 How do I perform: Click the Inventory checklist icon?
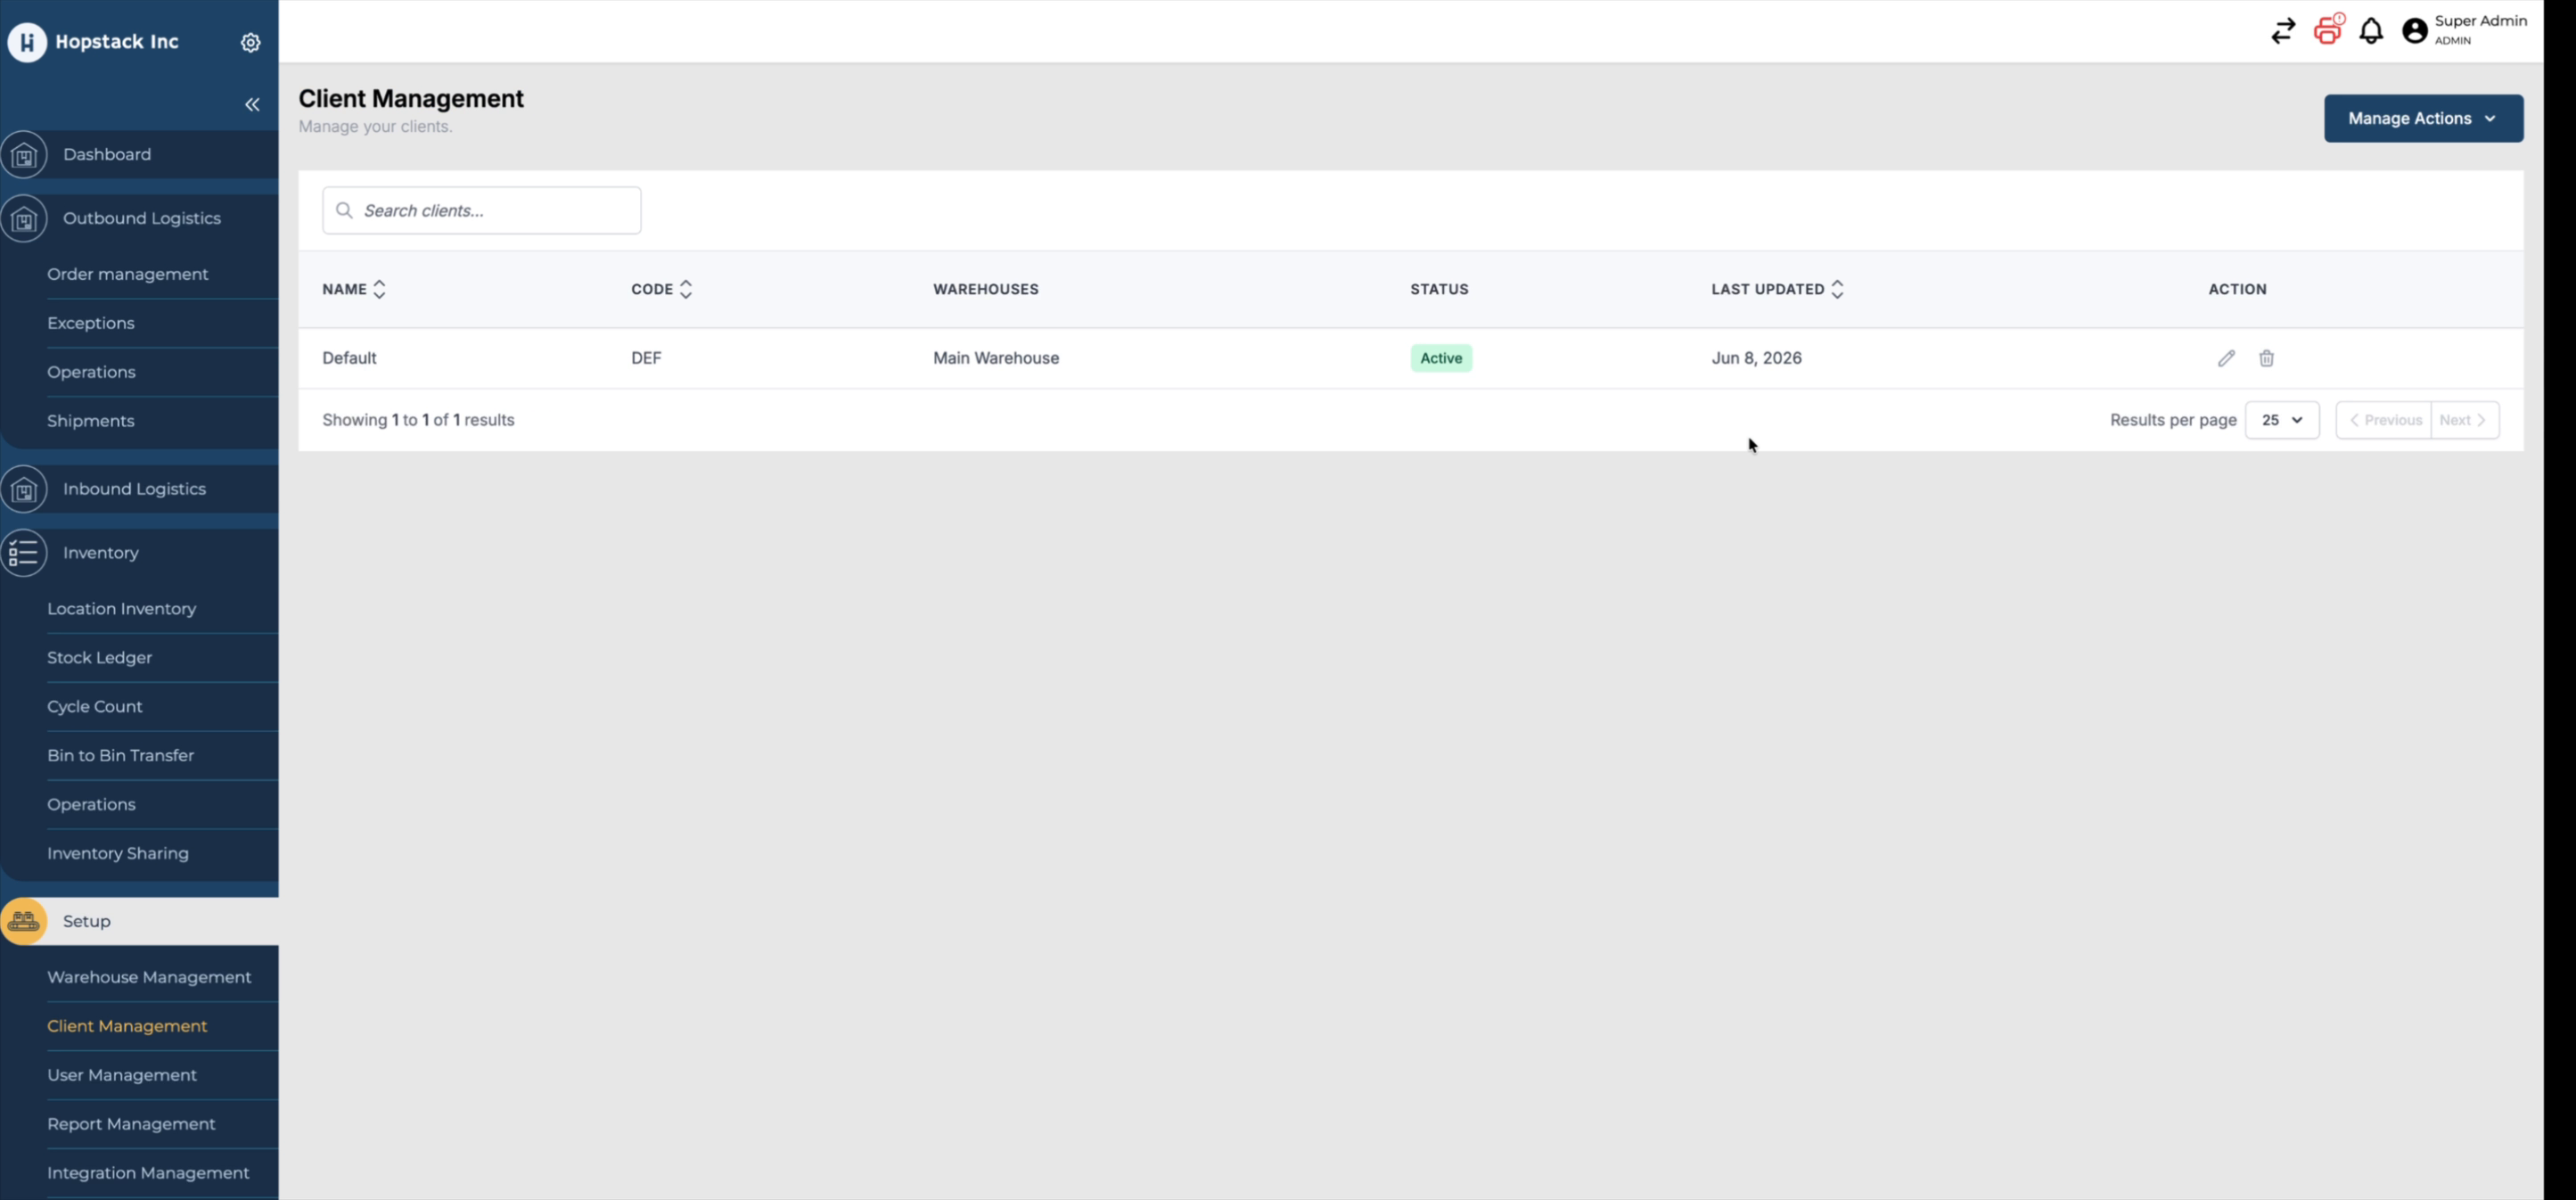(x=24, y=553)
